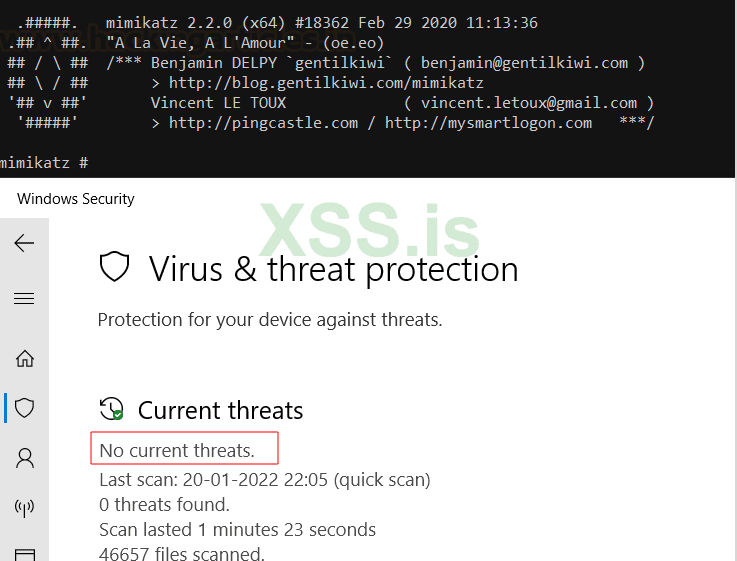737x561 pixels.
Task: Click the "Virus & threat protection" heading
Action: tap(333, 269)
